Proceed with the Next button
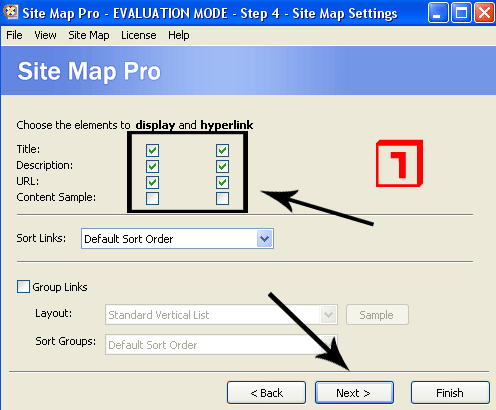 [354, 393]
